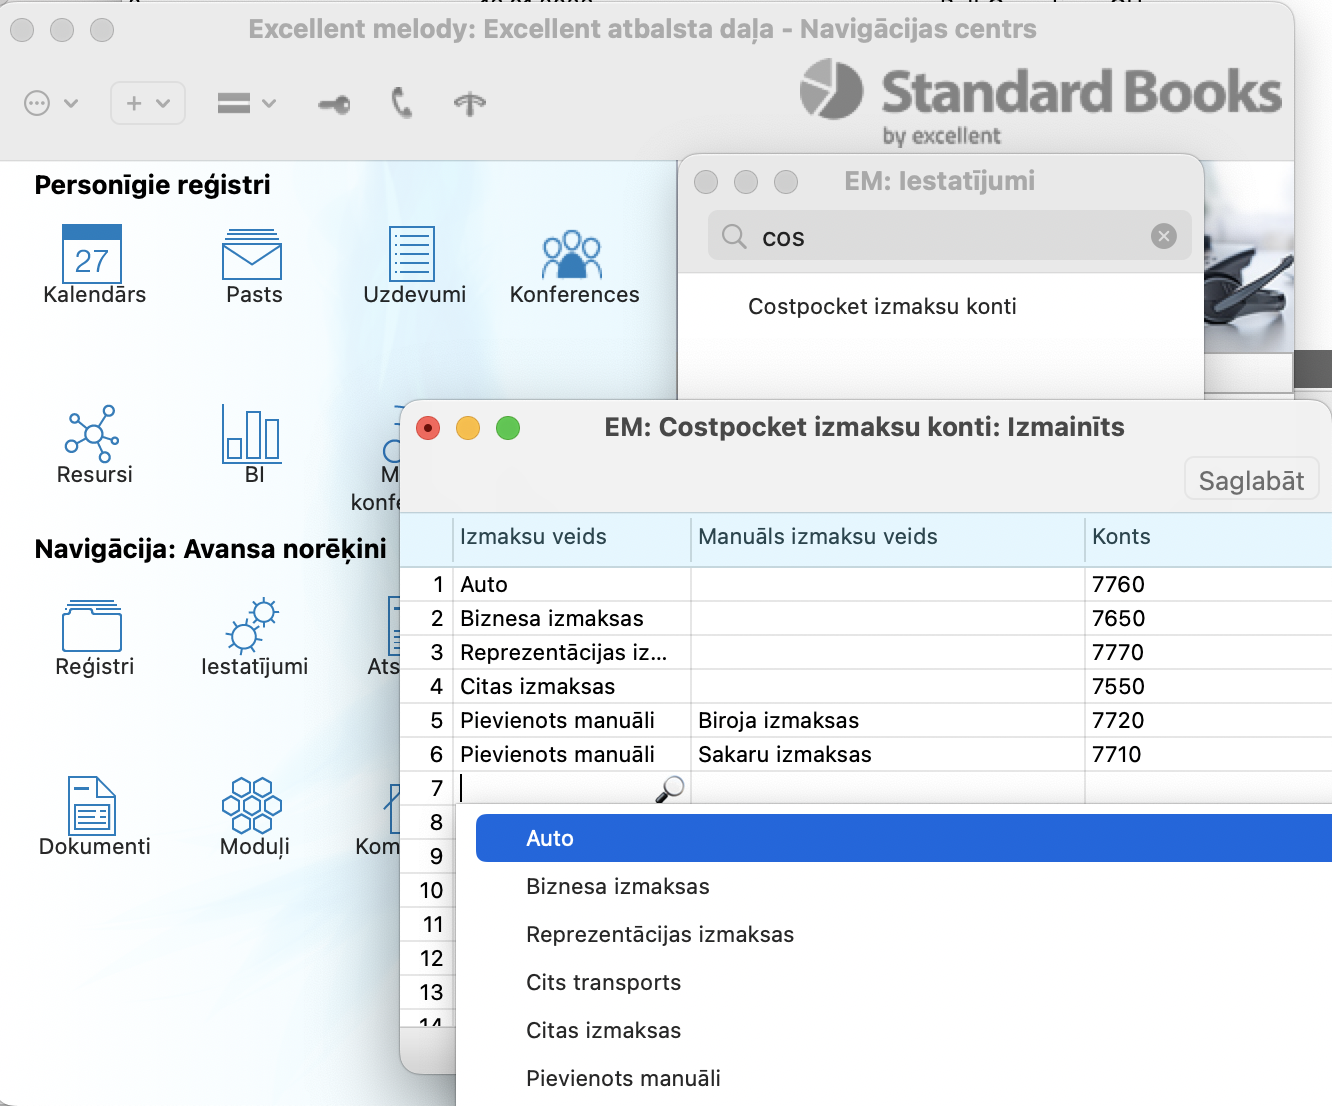The height and width of the screenshot is (1106, 1332).
Task: Open Konferences icon
Action: [572, 256]
